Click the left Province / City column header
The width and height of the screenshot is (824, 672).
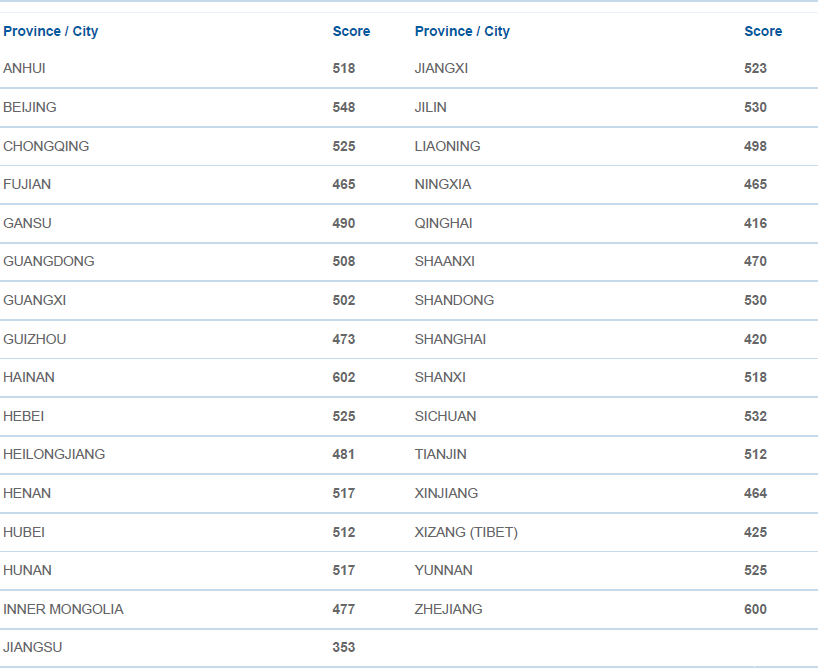coord(51,31)
